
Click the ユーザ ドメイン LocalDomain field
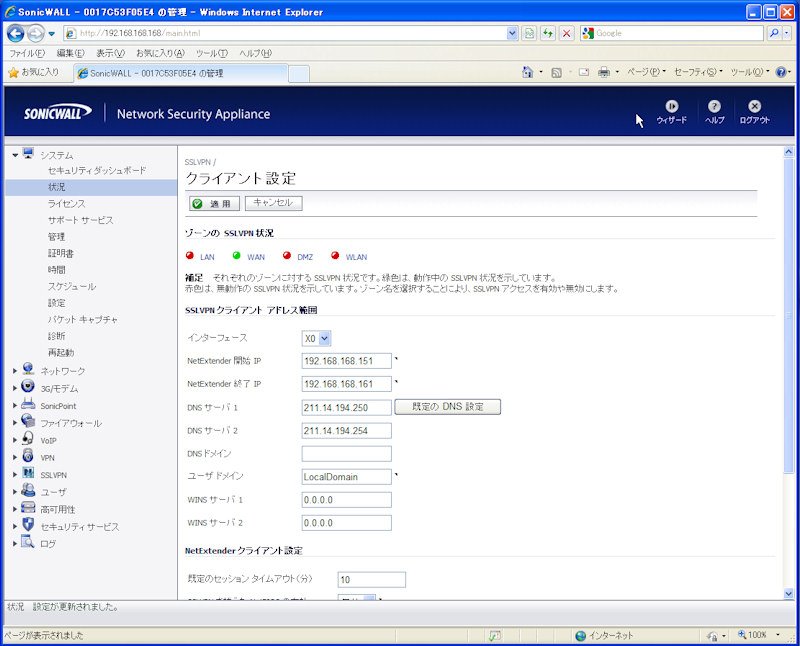click(x=346, y=477)
